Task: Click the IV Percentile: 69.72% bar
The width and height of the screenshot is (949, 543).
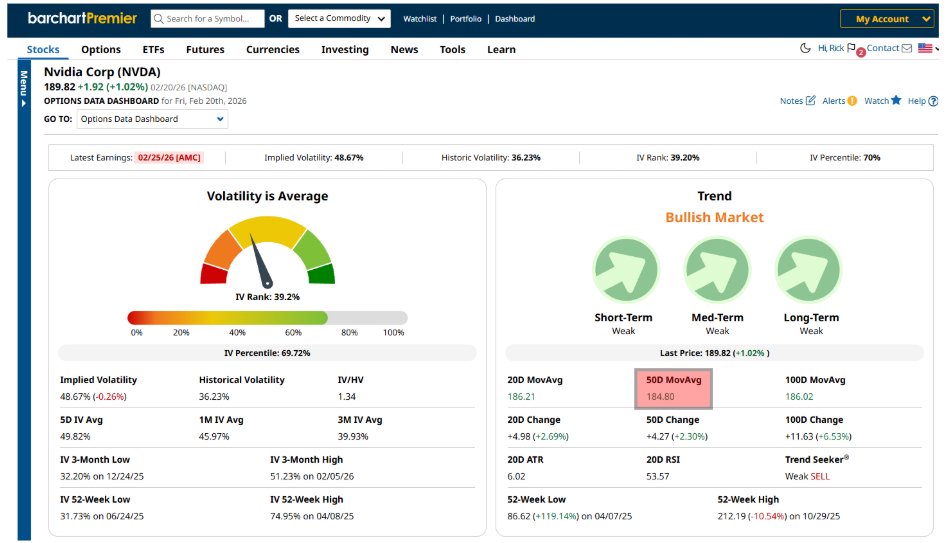Action: [268, 353]
